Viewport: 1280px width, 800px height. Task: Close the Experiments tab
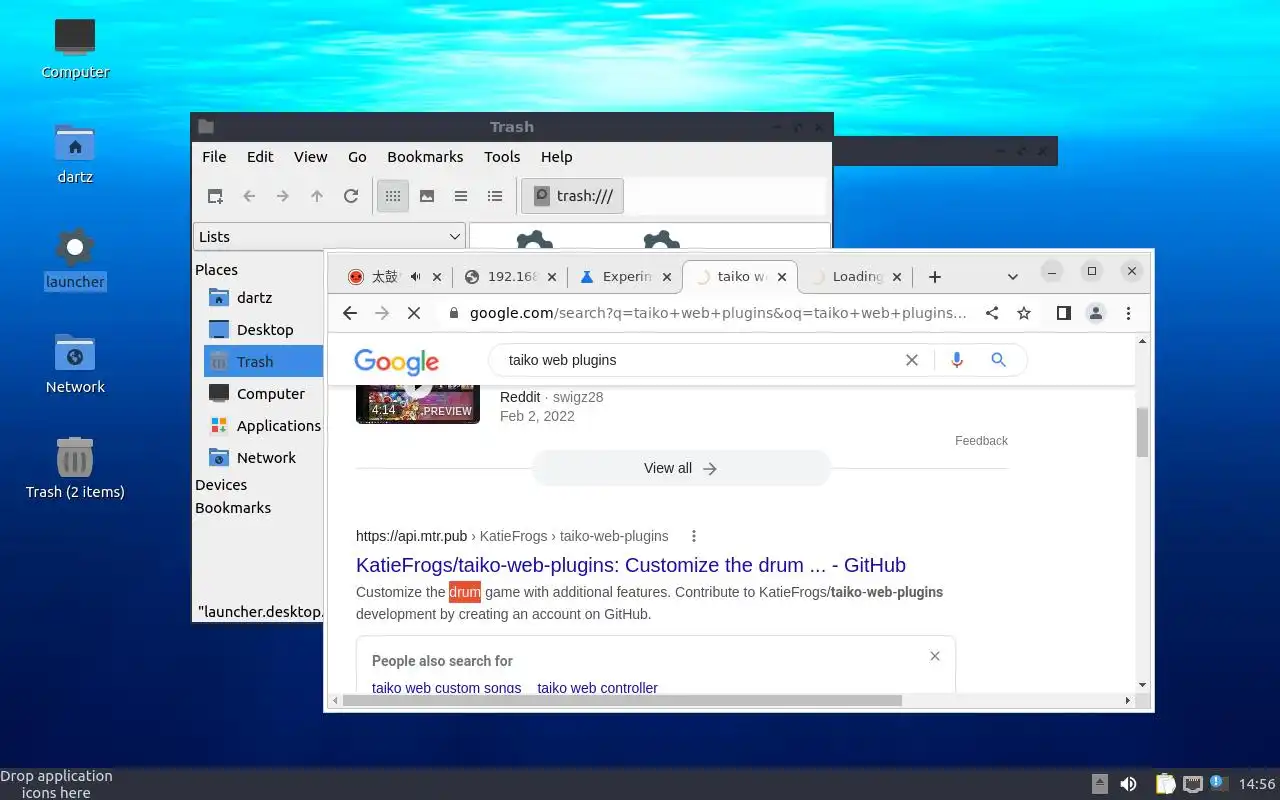click(667, 277)
